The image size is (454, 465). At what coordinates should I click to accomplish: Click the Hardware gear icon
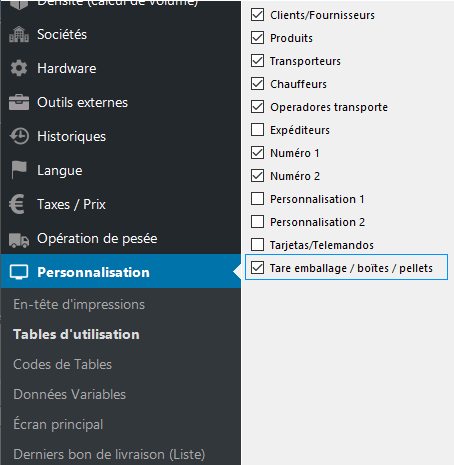[19, 68]
